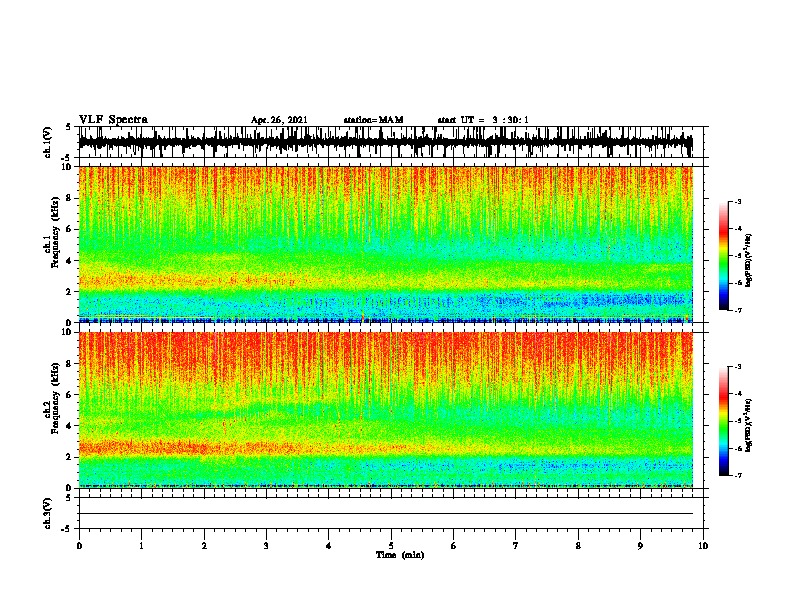Click the time axis tick label "0"

(x=79, y=546)
